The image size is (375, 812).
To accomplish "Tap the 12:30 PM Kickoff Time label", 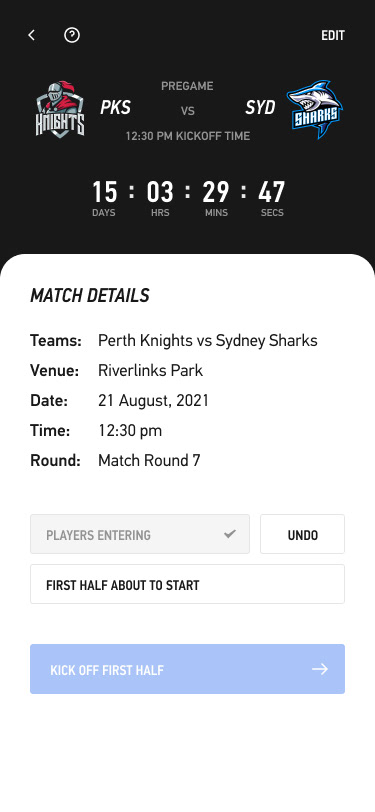I will click(x=188, y=136).
